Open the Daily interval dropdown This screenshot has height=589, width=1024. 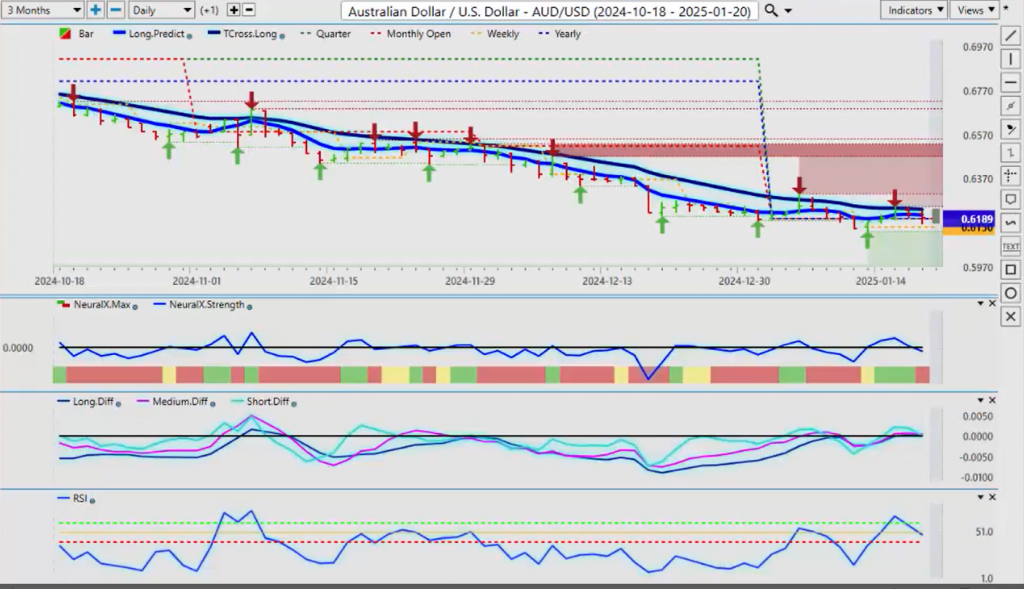point(160,10)
